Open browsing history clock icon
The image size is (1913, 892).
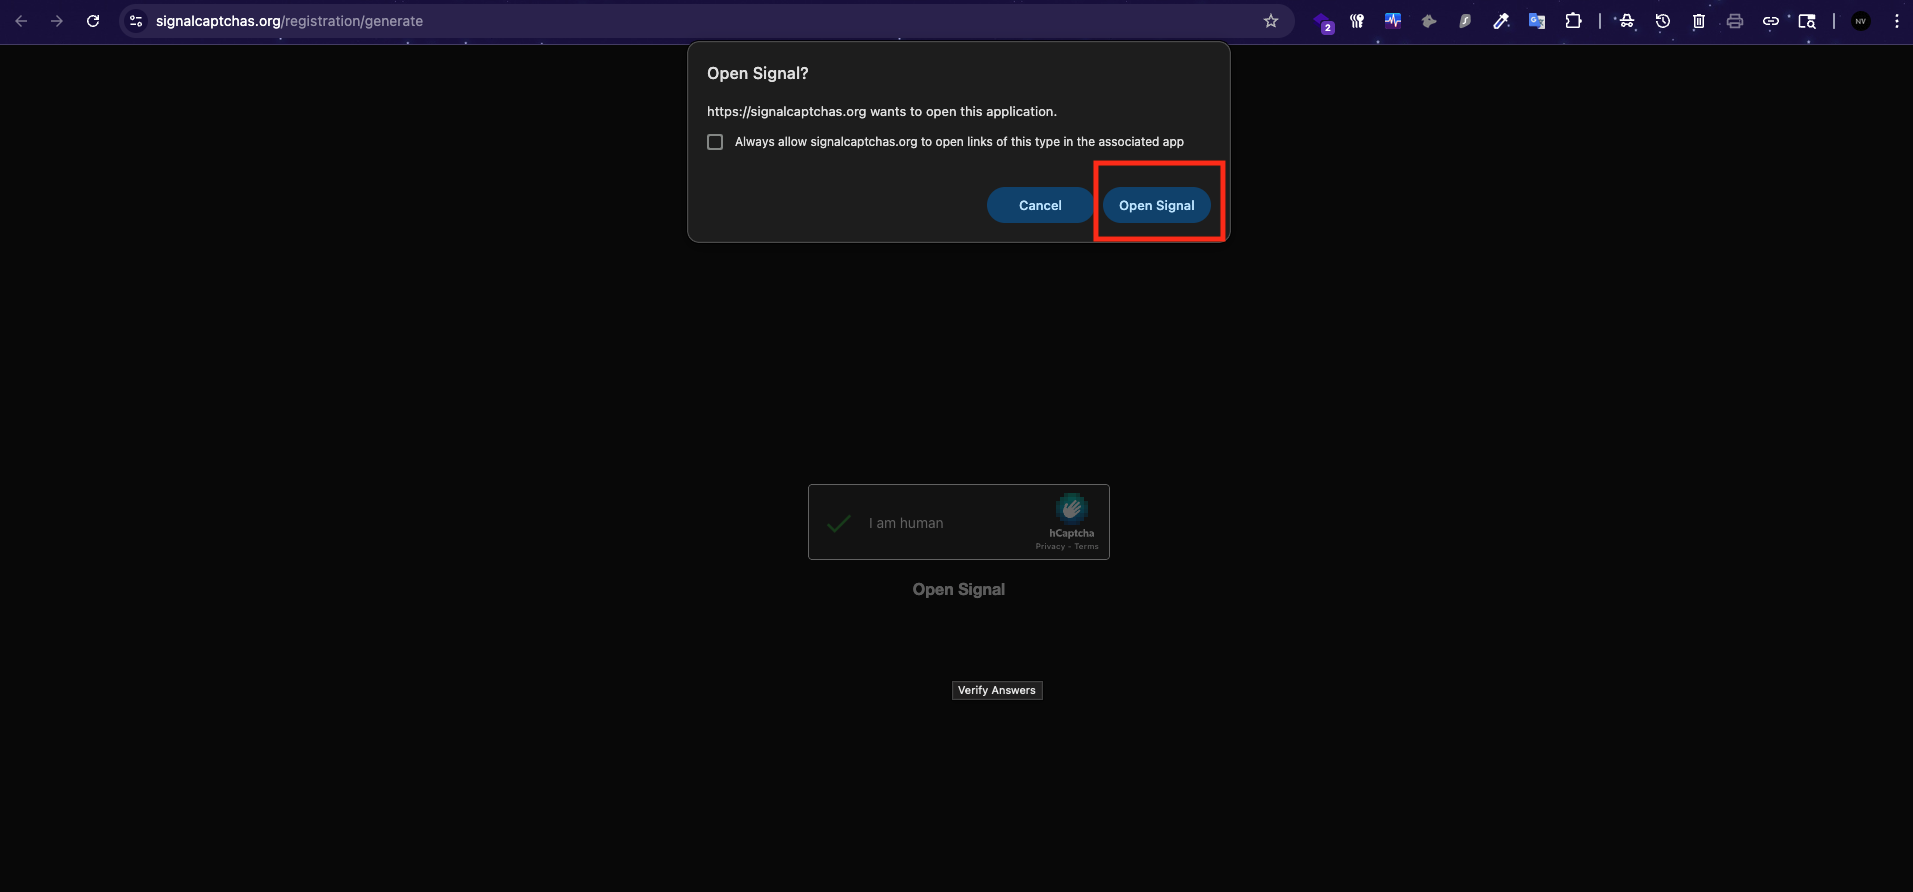click(1663, 21)
